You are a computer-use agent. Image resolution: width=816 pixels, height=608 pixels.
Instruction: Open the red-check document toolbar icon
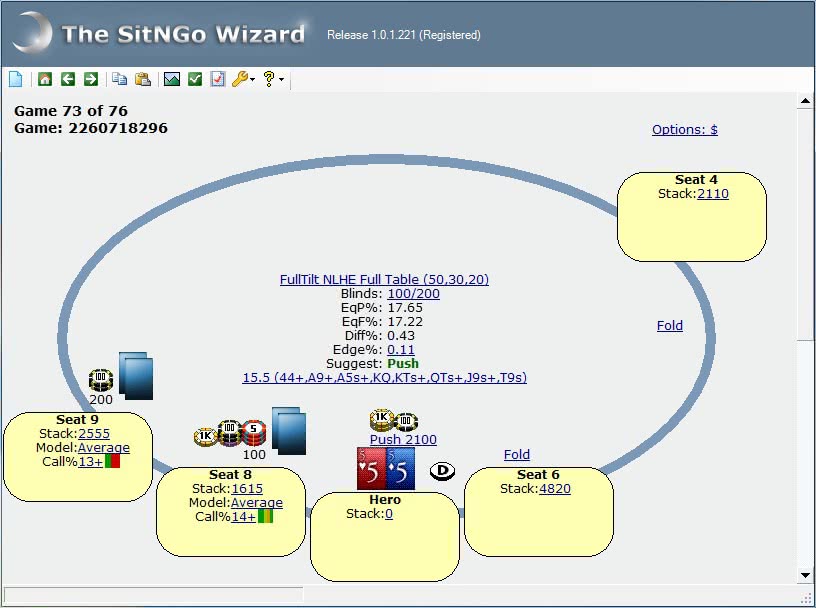click(218, 79)
